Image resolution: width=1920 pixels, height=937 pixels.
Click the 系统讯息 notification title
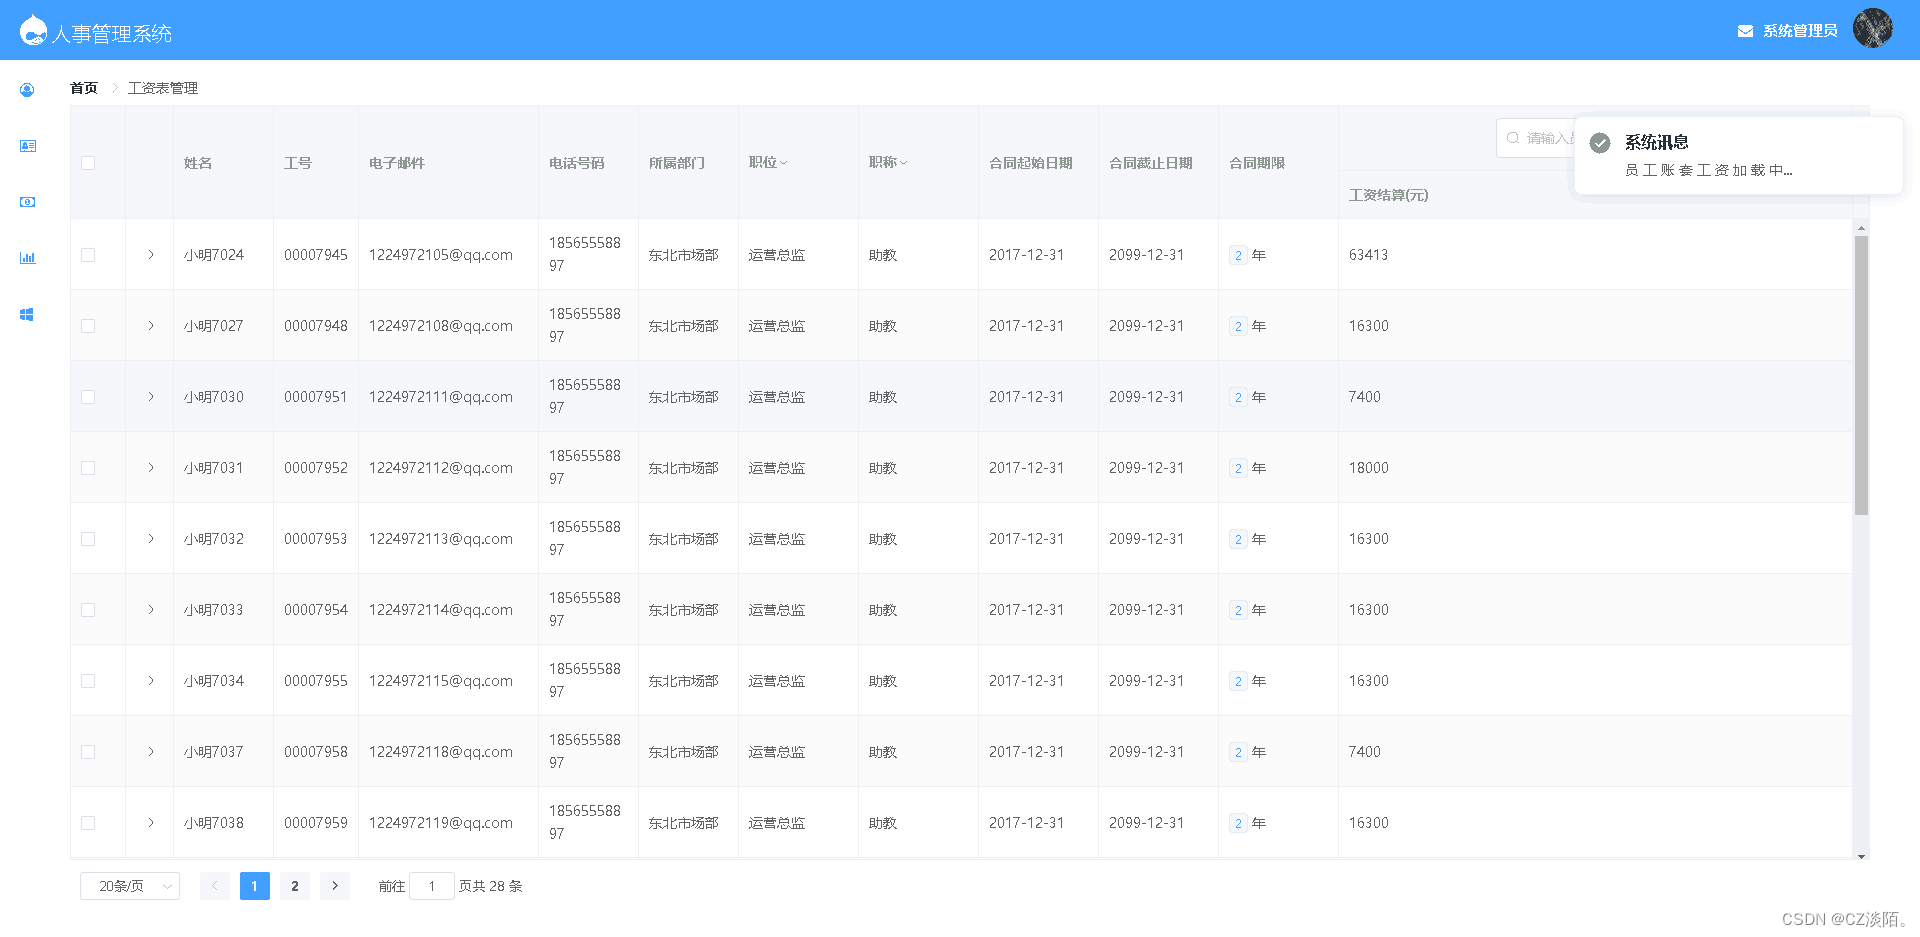(x=1656, y=142)
